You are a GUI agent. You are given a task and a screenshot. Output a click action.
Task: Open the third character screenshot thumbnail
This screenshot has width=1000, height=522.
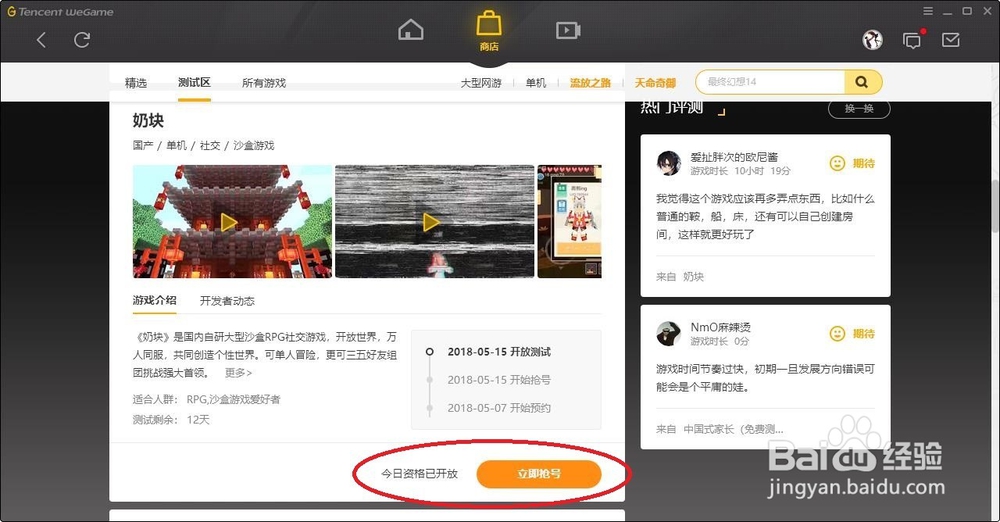point(570,221)
